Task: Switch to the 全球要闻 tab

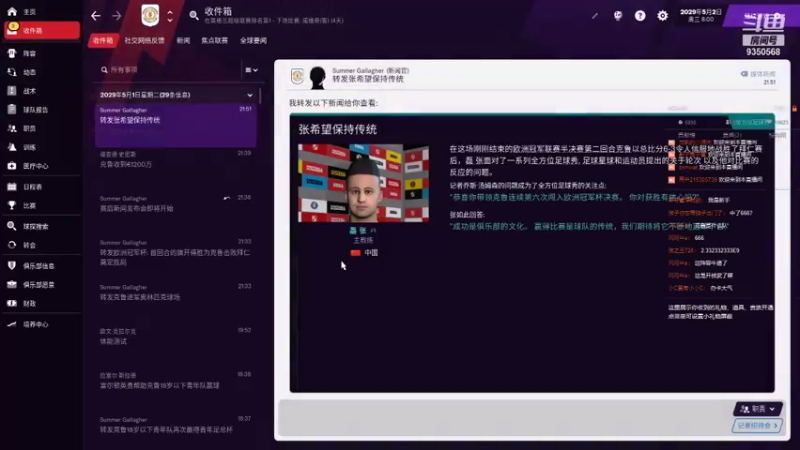Action: click(254, 40)
